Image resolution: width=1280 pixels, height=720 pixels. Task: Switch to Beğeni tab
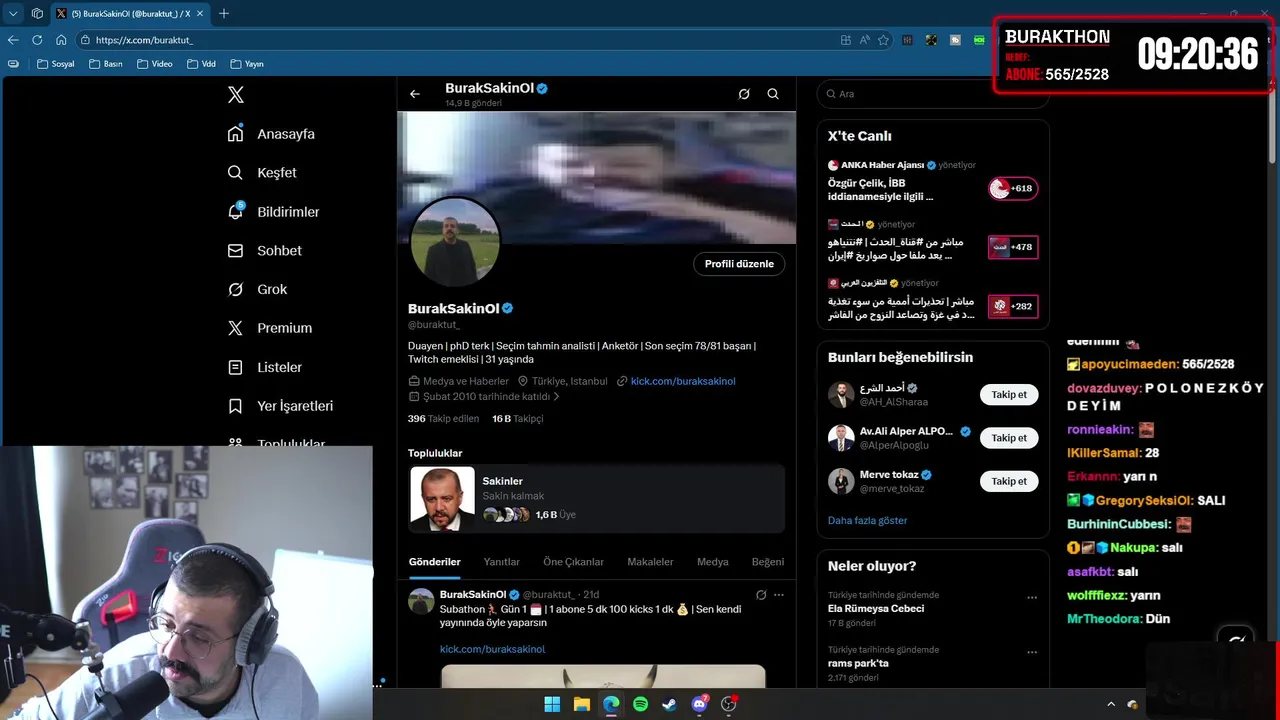pyautogui.click(x=768, y=562)
